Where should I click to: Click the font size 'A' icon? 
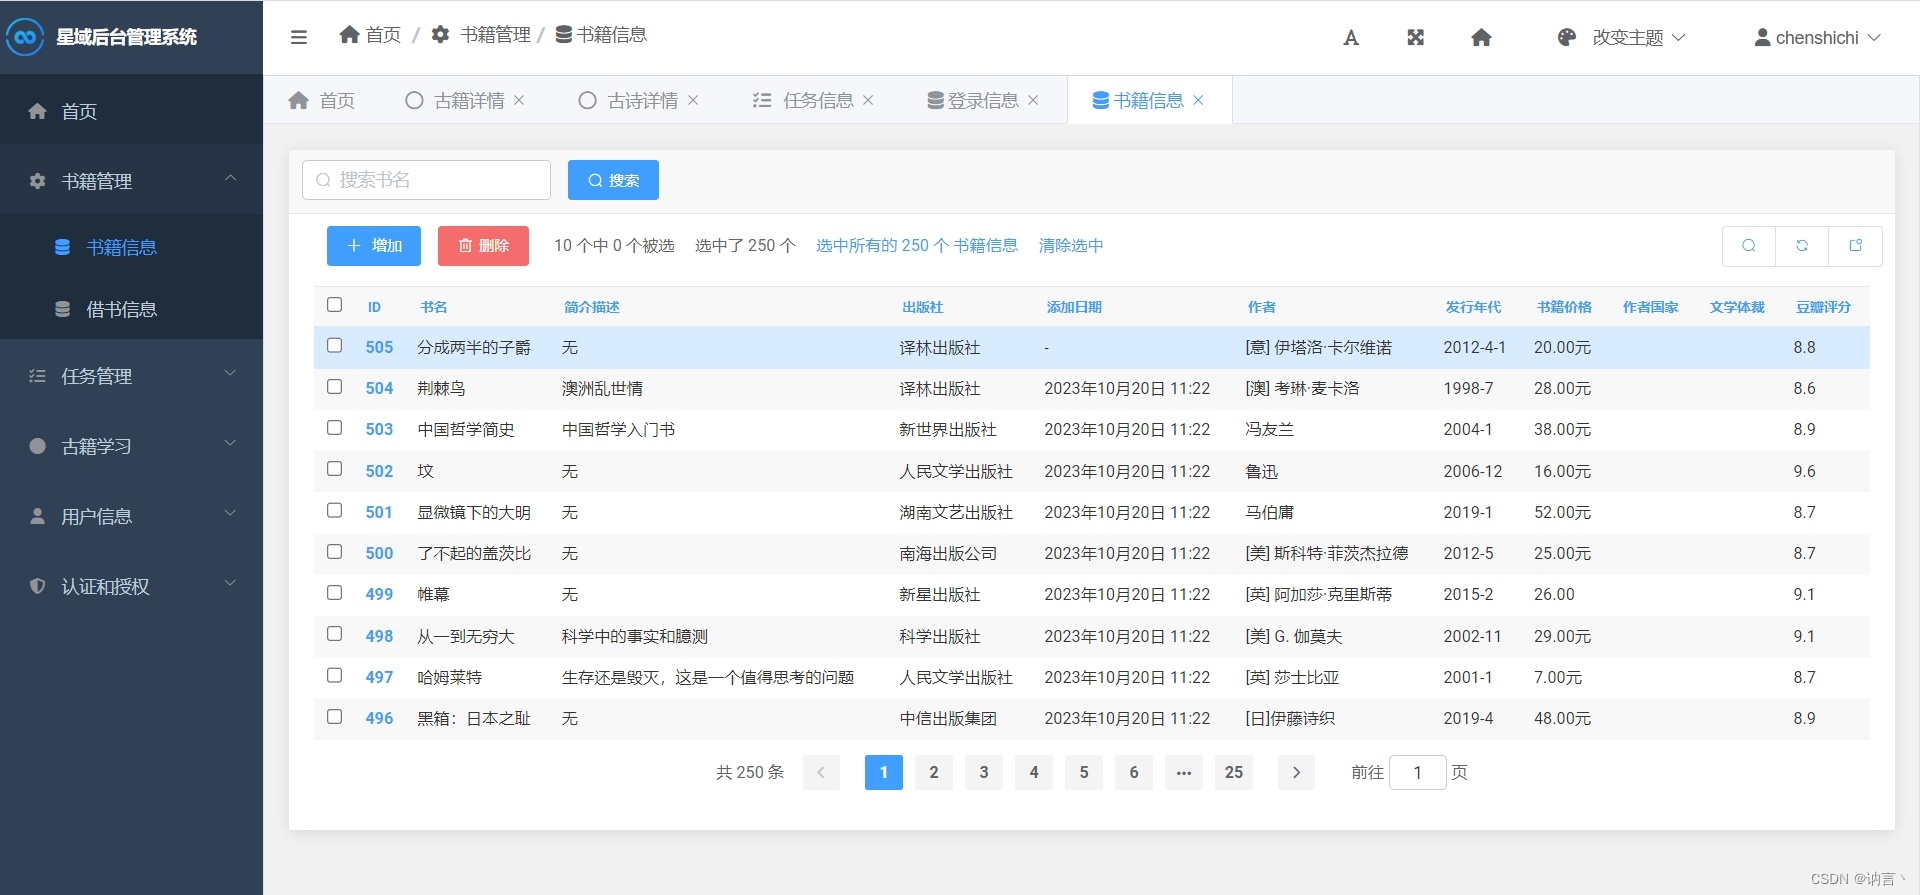(1351, 38)
